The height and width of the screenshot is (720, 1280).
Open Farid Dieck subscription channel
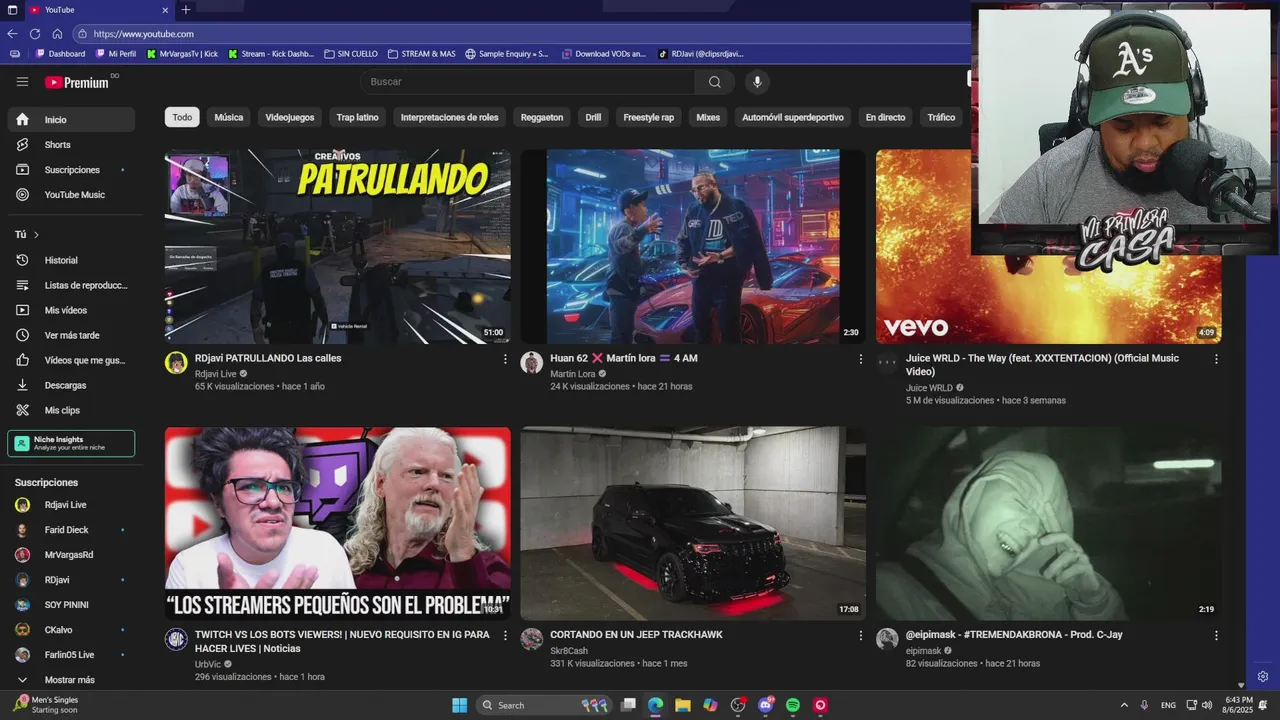pos(71,530)
